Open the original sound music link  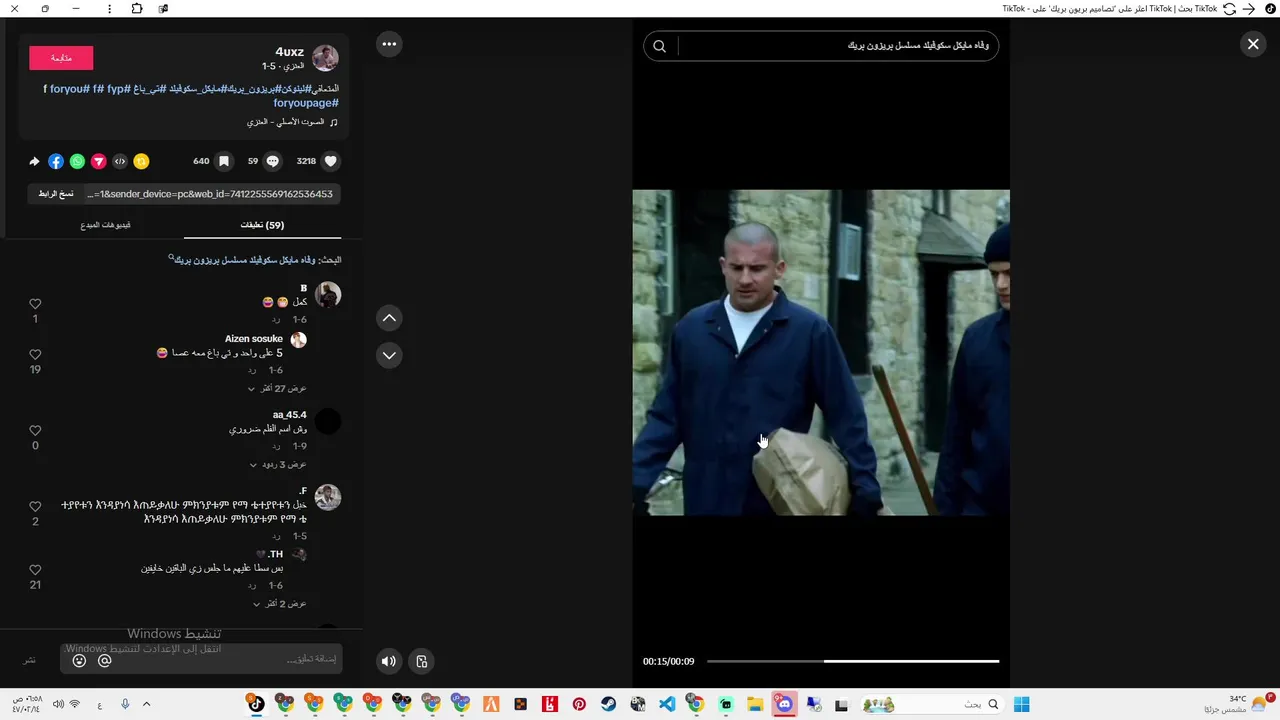pos(292,122)
